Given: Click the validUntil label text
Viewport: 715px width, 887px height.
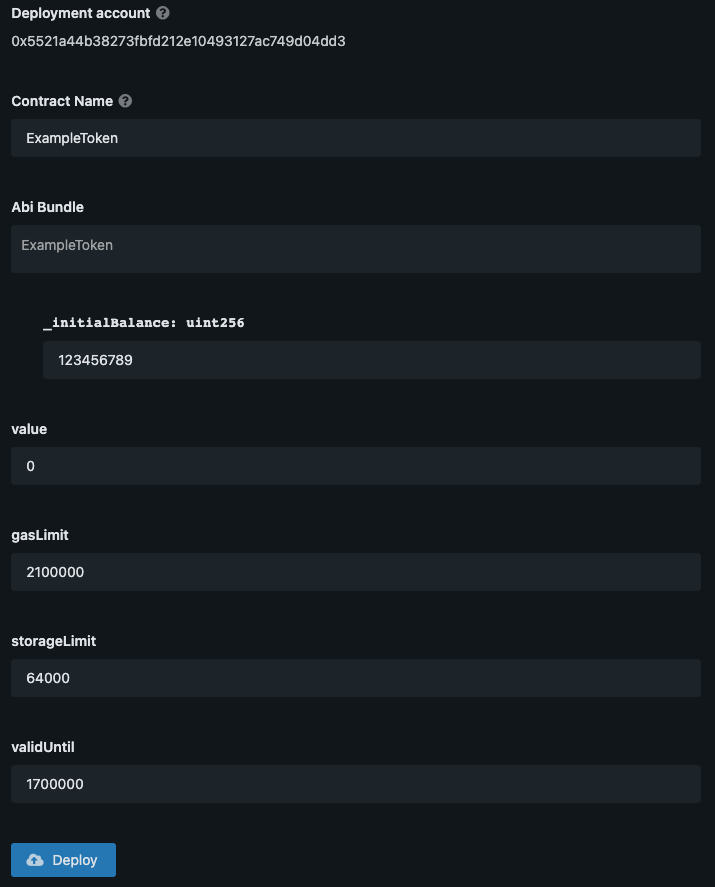Looking at the screenshot, I should pos(43,747).
